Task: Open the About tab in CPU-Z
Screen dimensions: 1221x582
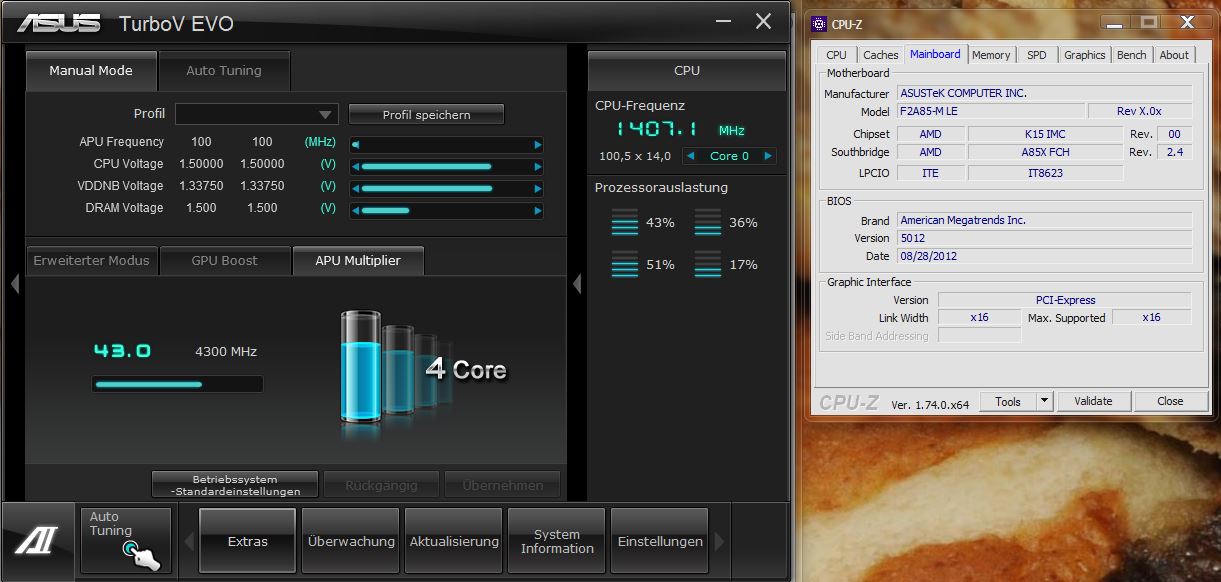Action: pyautogui.click(x=1174, y=55)
